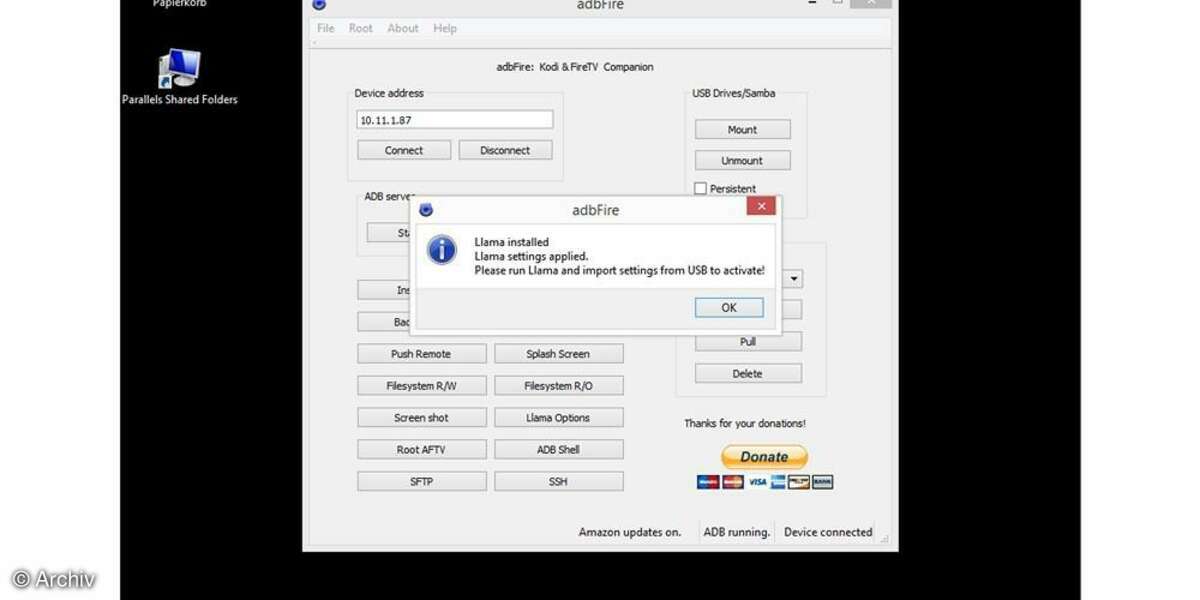
Task: Click the Connect button
Action: coord(404,150)
